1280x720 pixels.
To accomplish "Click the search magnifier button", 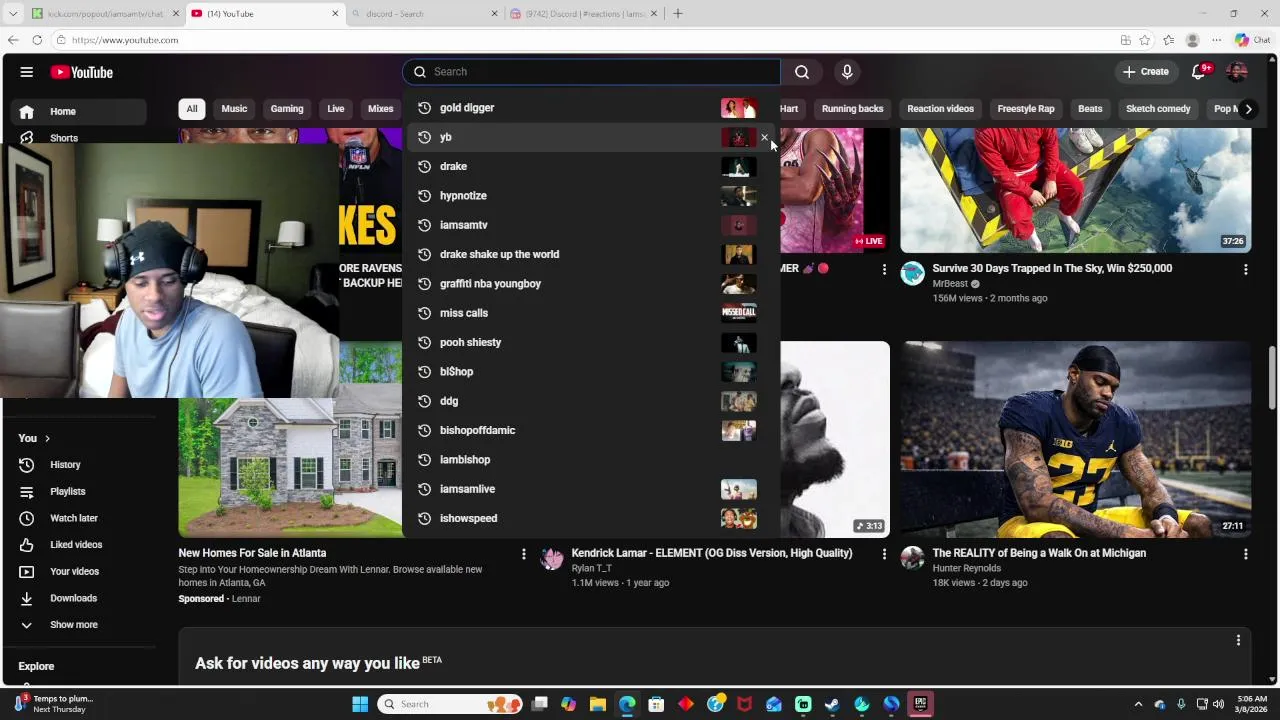I will click(802, 72).
